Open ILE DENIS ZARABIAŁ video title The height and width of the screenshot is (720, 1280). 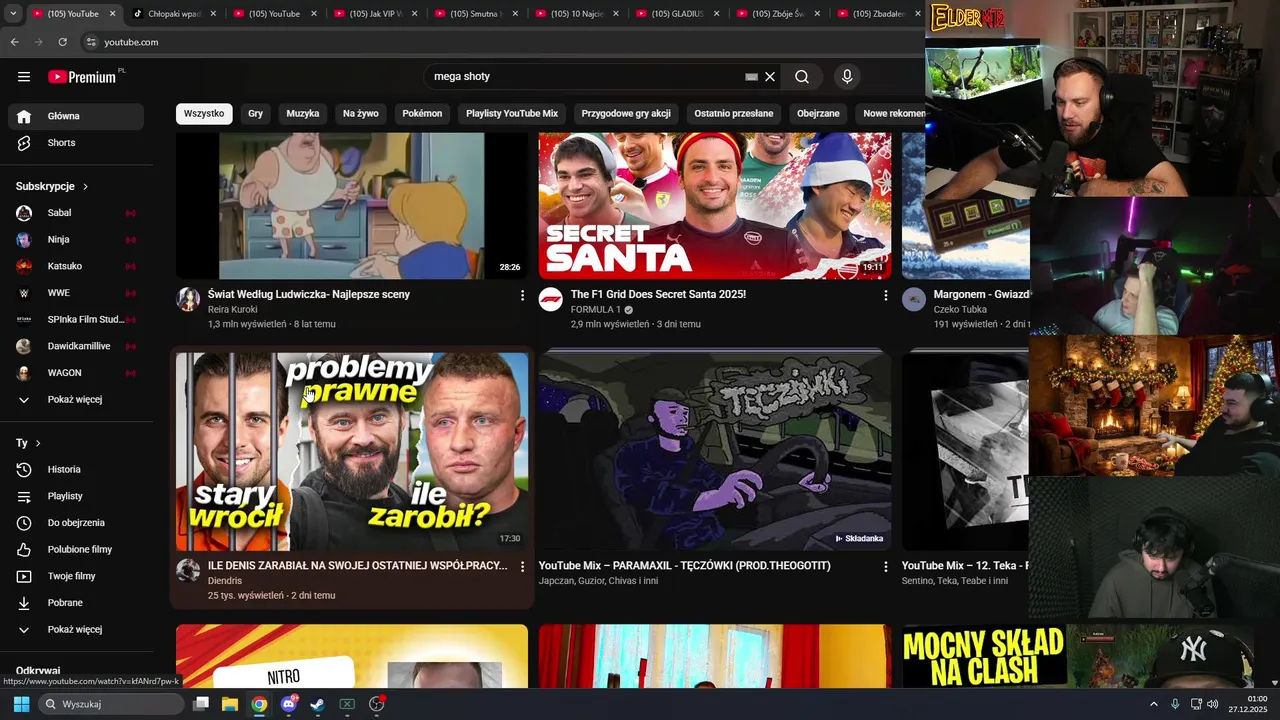click(x=357, y=566)
